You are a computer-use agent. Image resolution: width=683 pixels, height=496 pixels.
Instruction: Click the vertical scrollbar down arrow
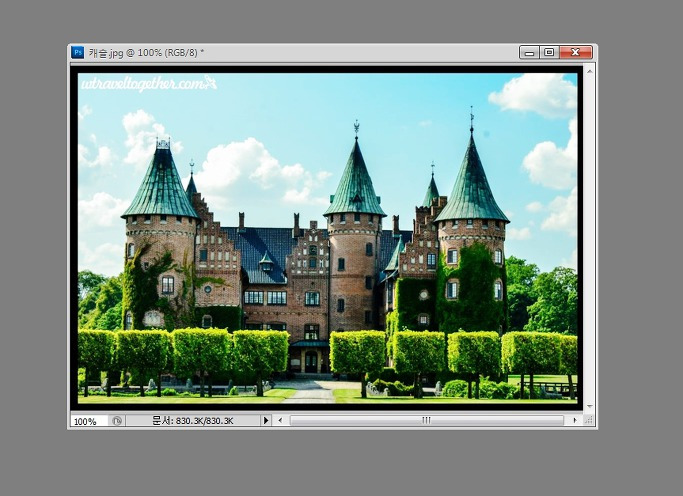click(x=589, y=406)
